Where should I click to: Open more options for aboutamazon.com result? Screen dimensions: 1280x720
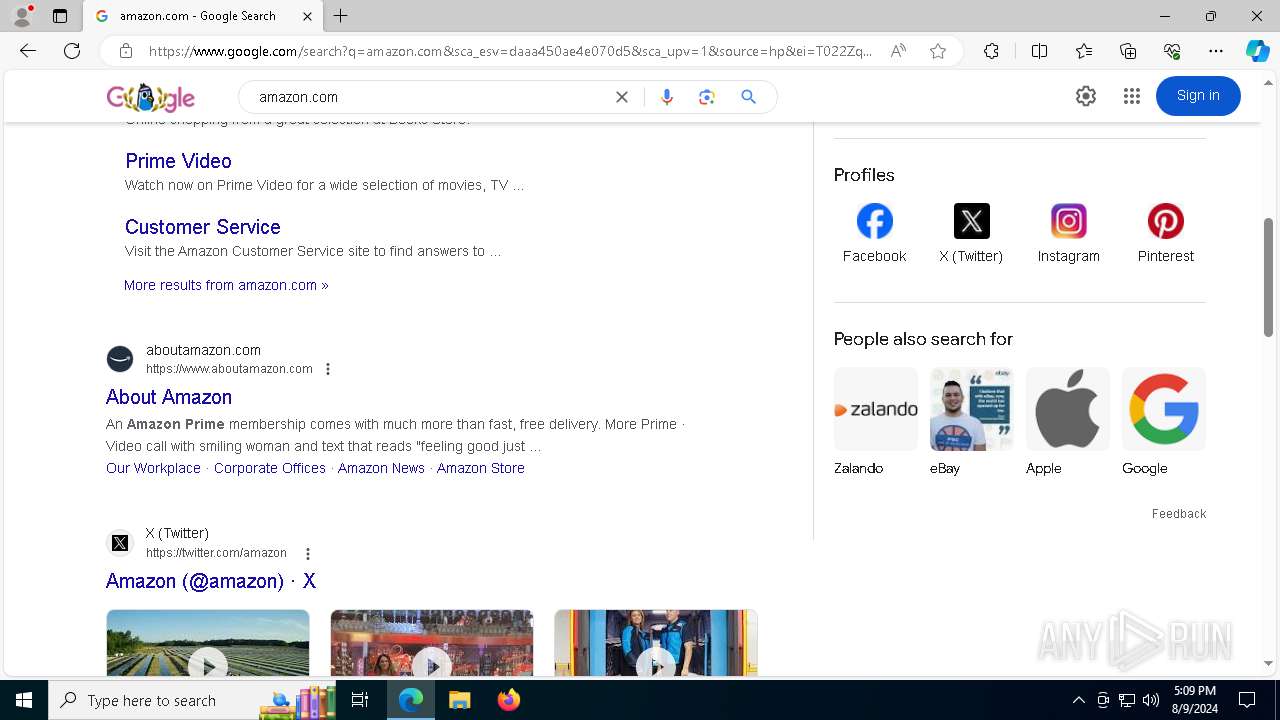click(328, 369)
